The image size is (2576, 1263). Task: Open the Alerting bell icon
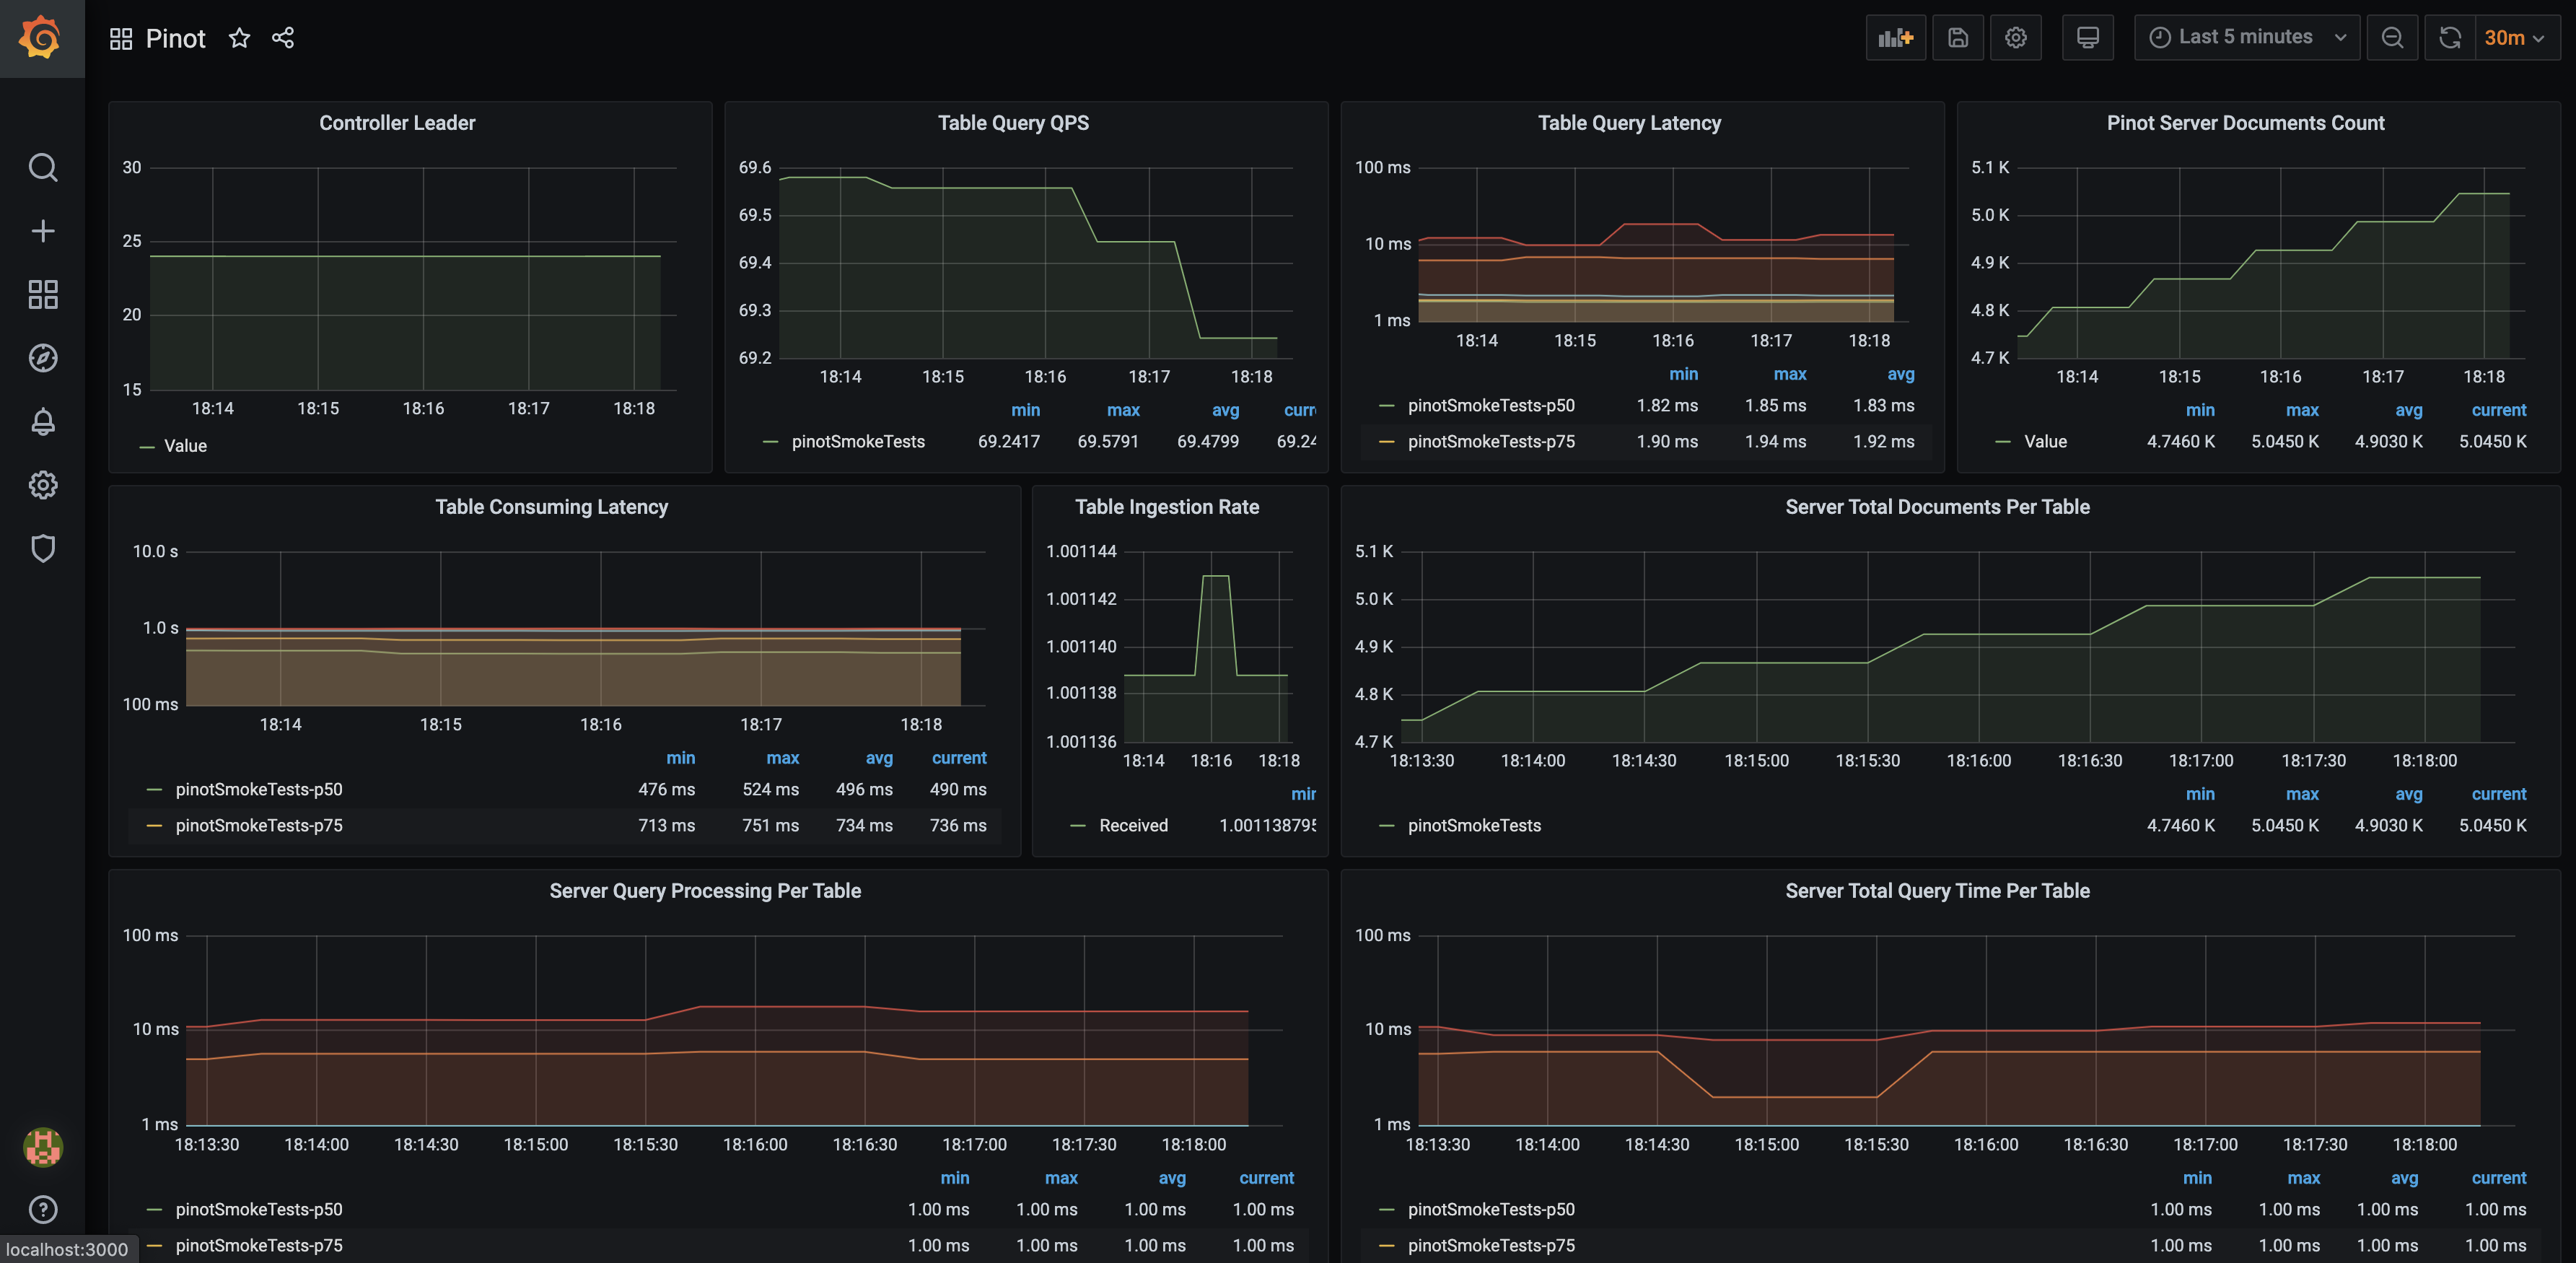42,421
